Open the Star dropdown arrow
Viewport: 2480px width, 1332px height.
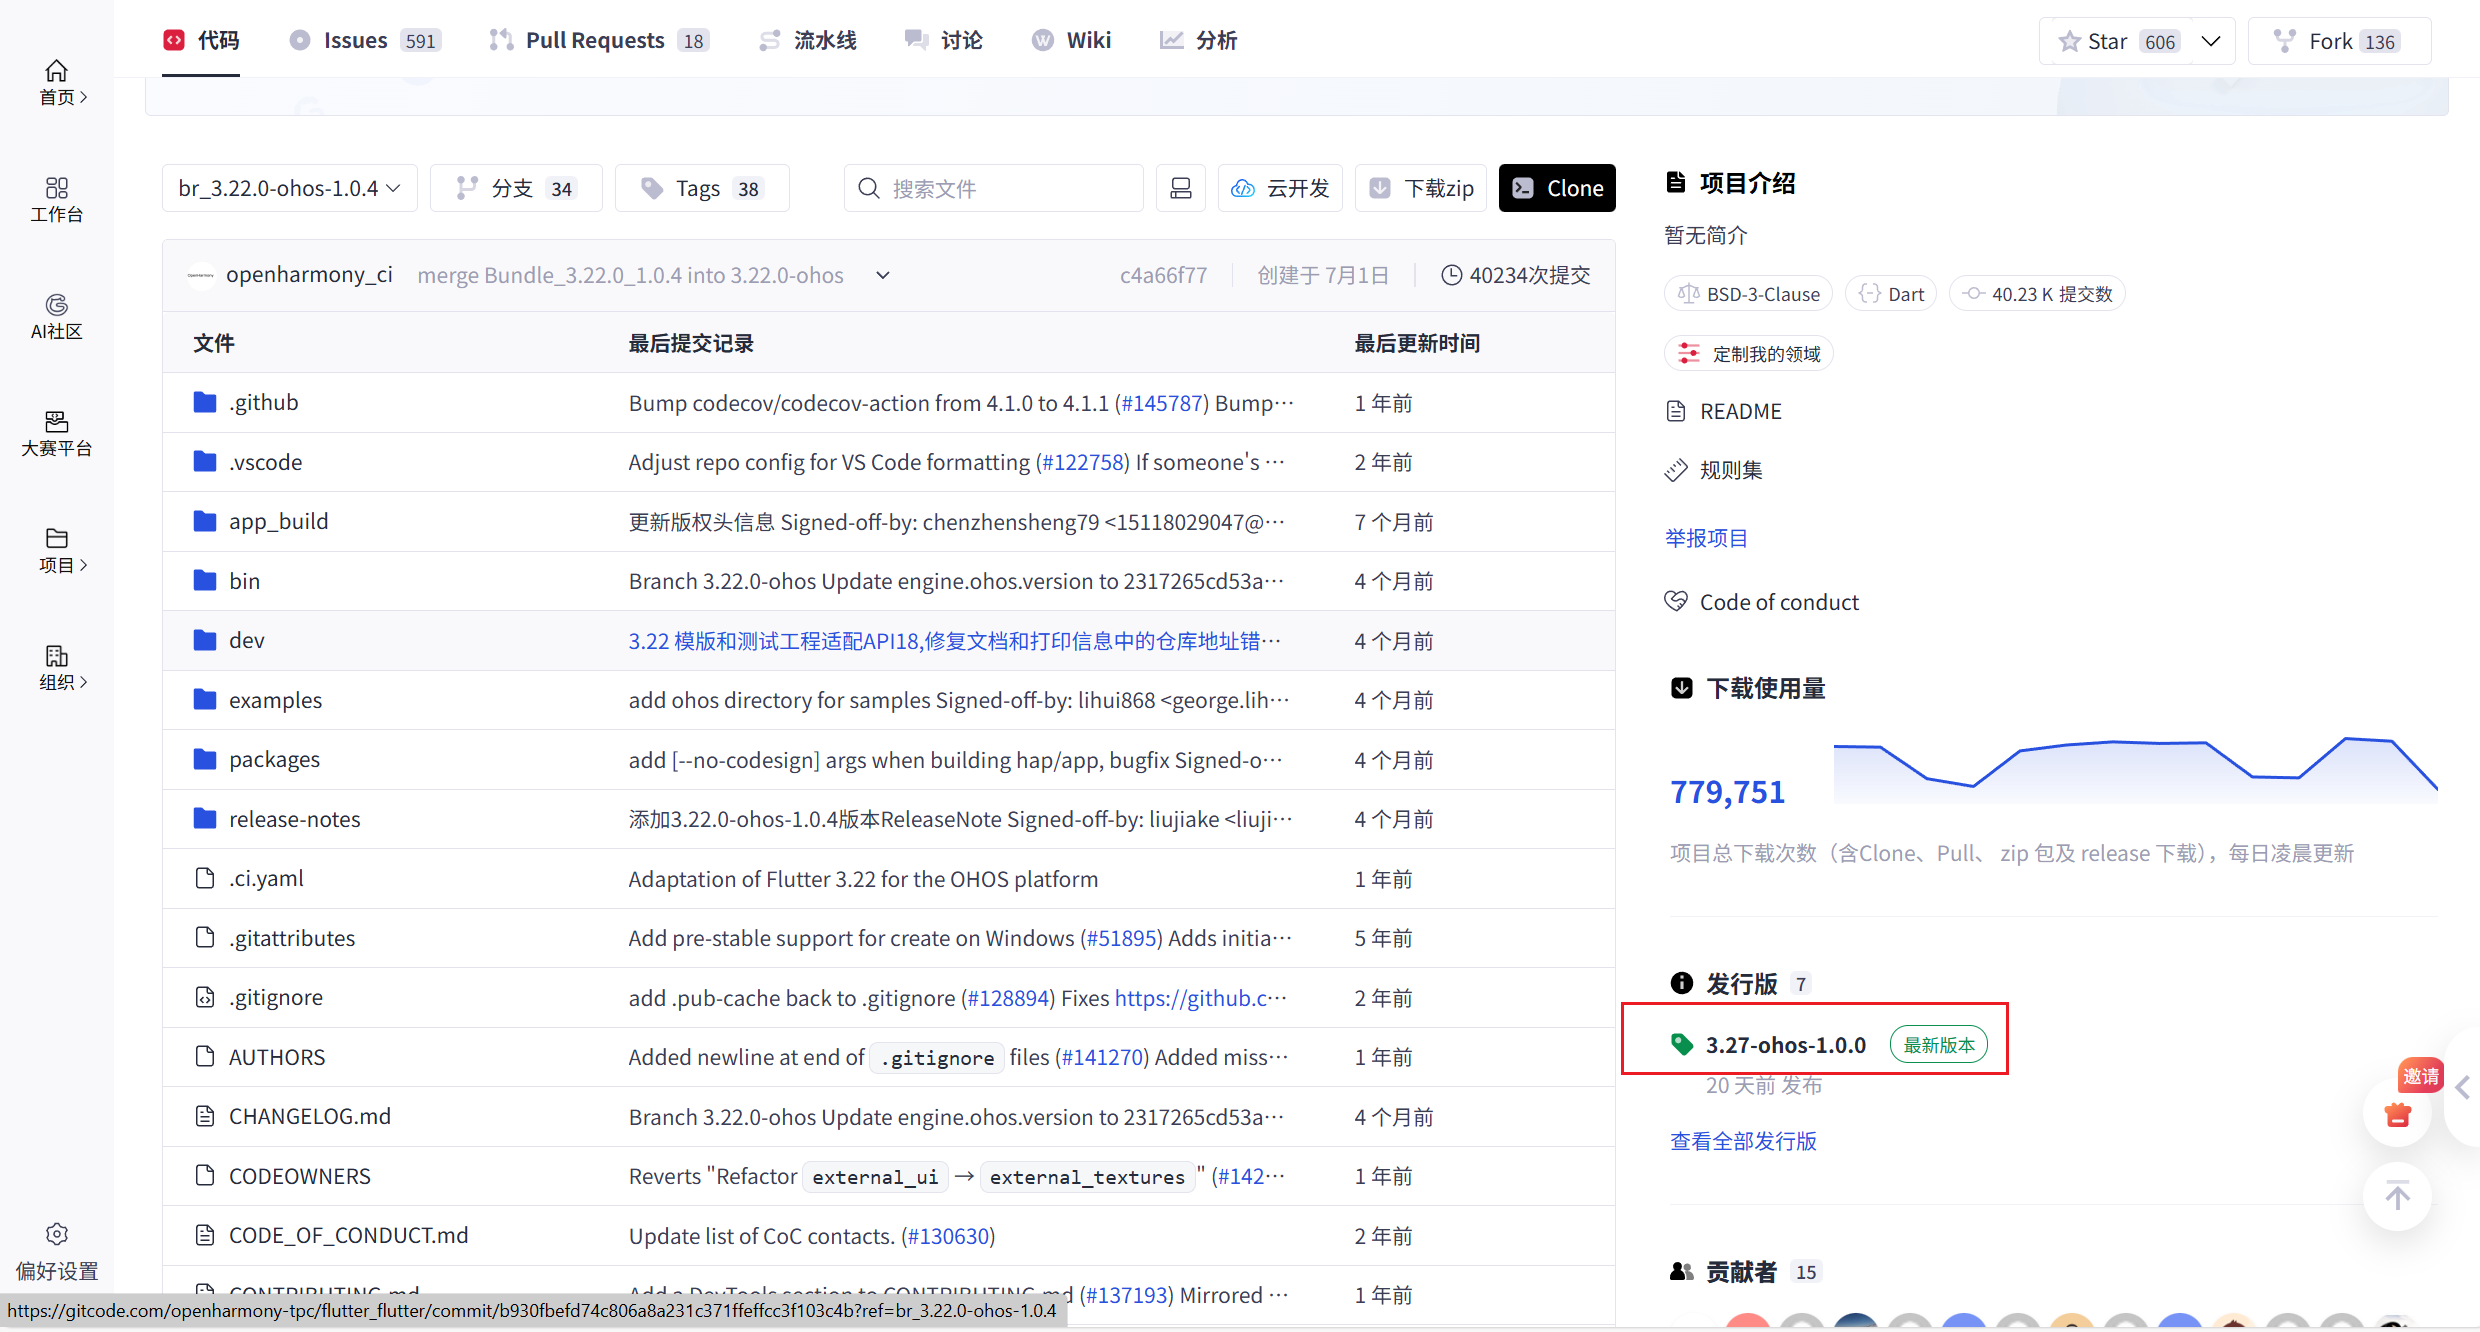(x=2211, y=41)
